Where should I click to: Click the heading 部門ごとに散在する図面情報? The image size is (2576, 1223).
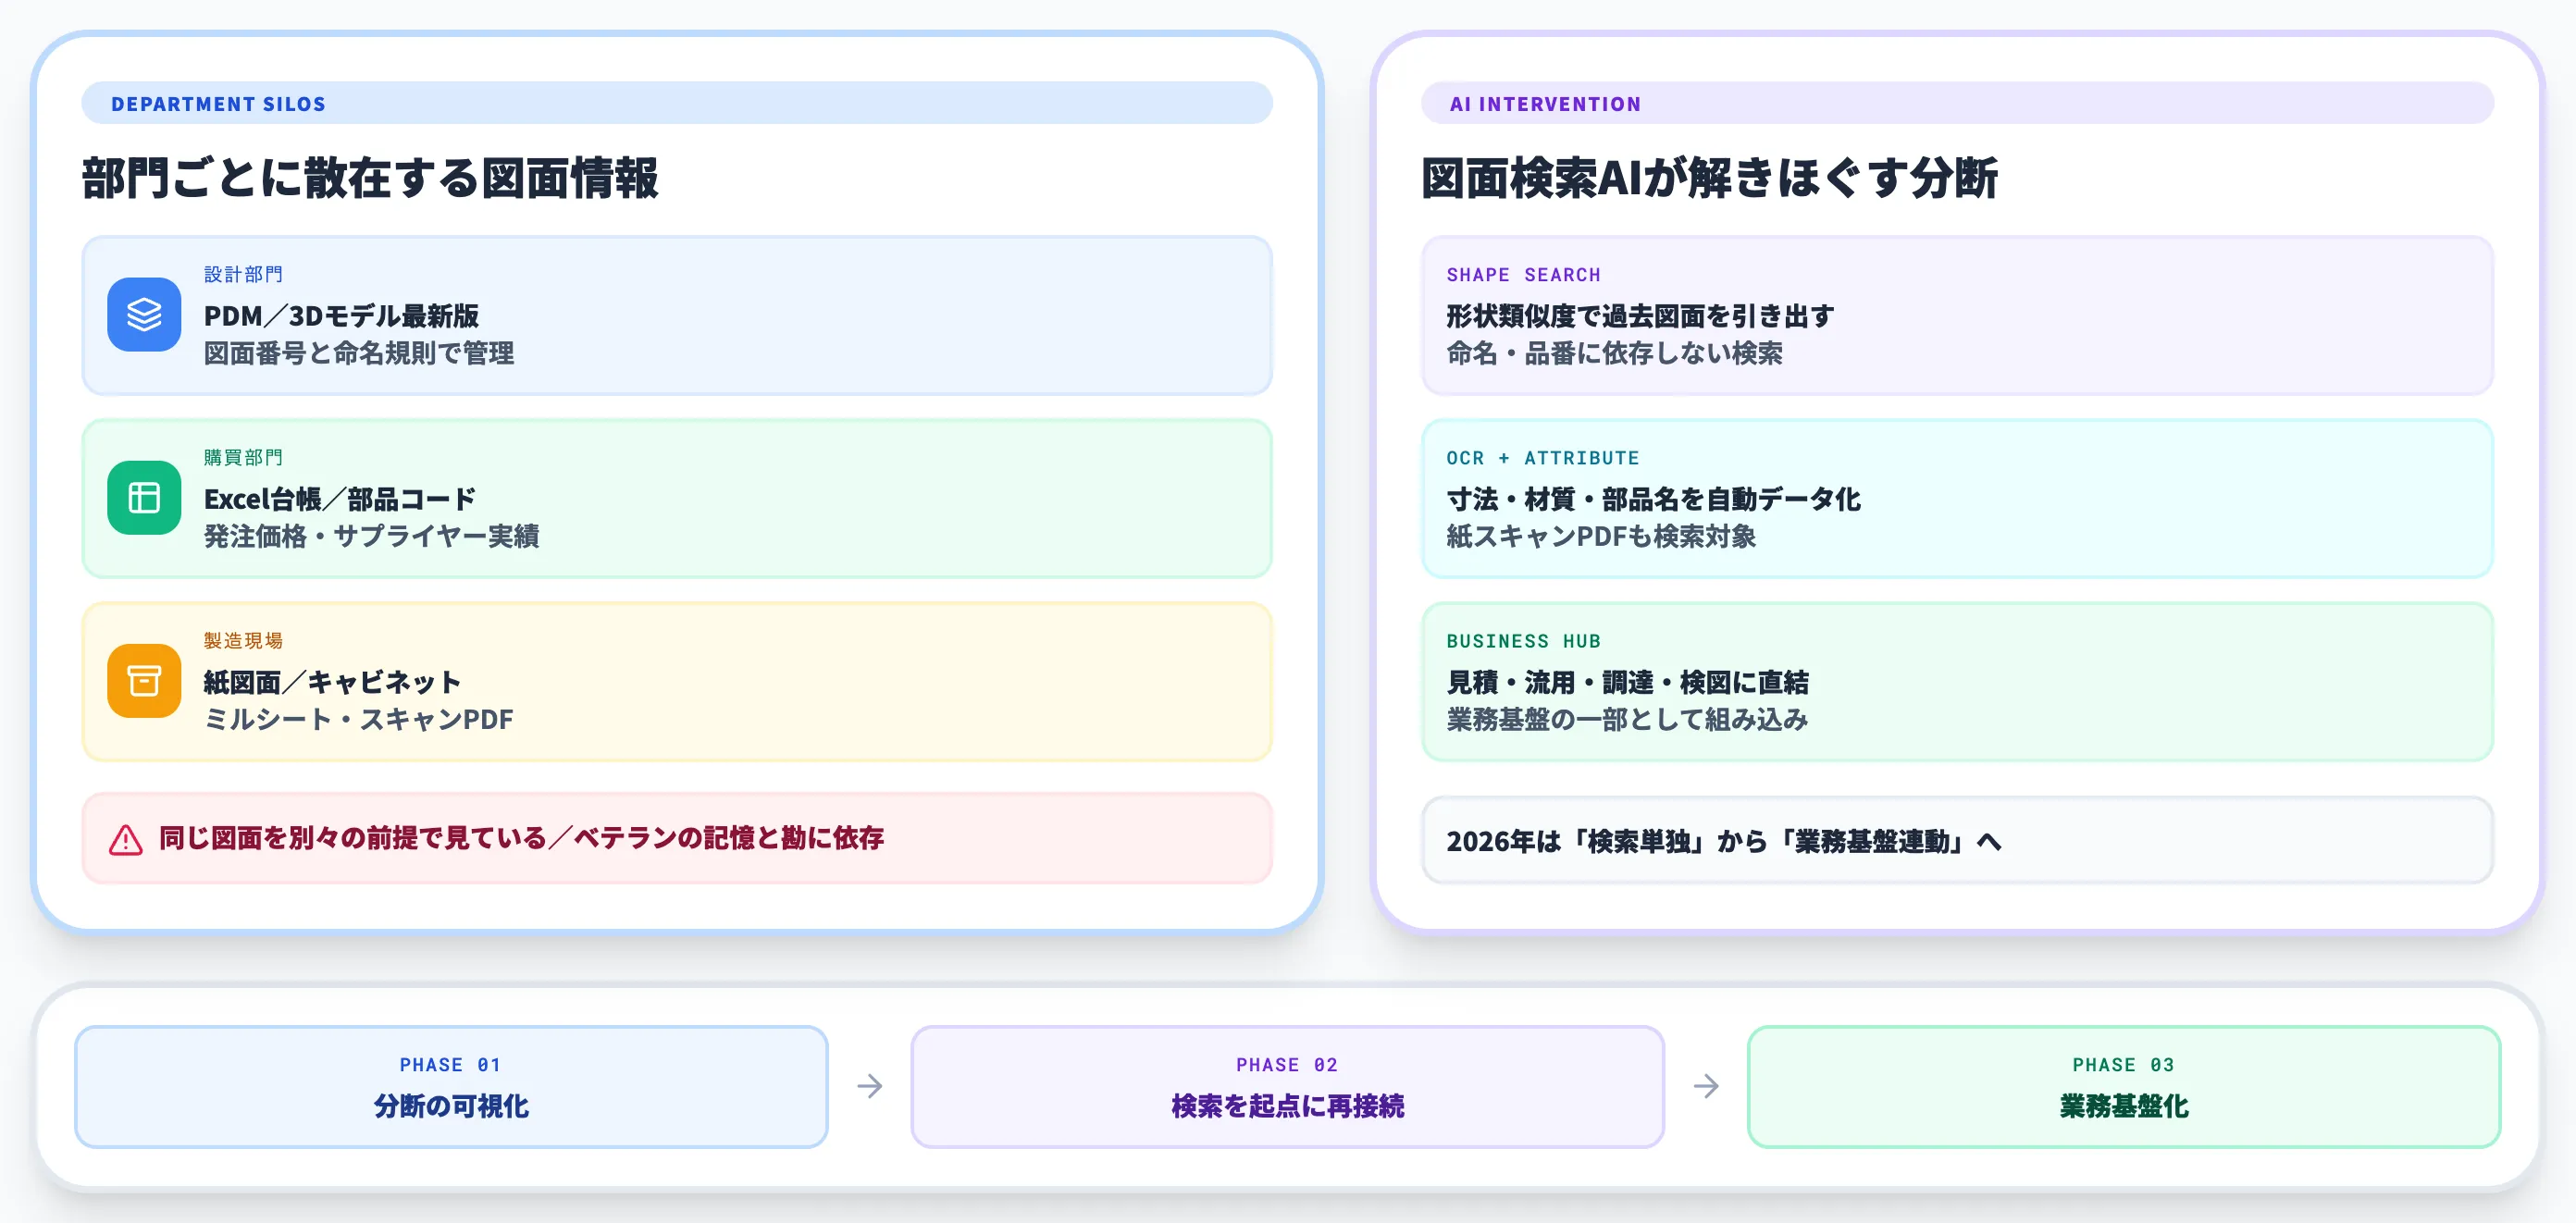coord(370,178)
